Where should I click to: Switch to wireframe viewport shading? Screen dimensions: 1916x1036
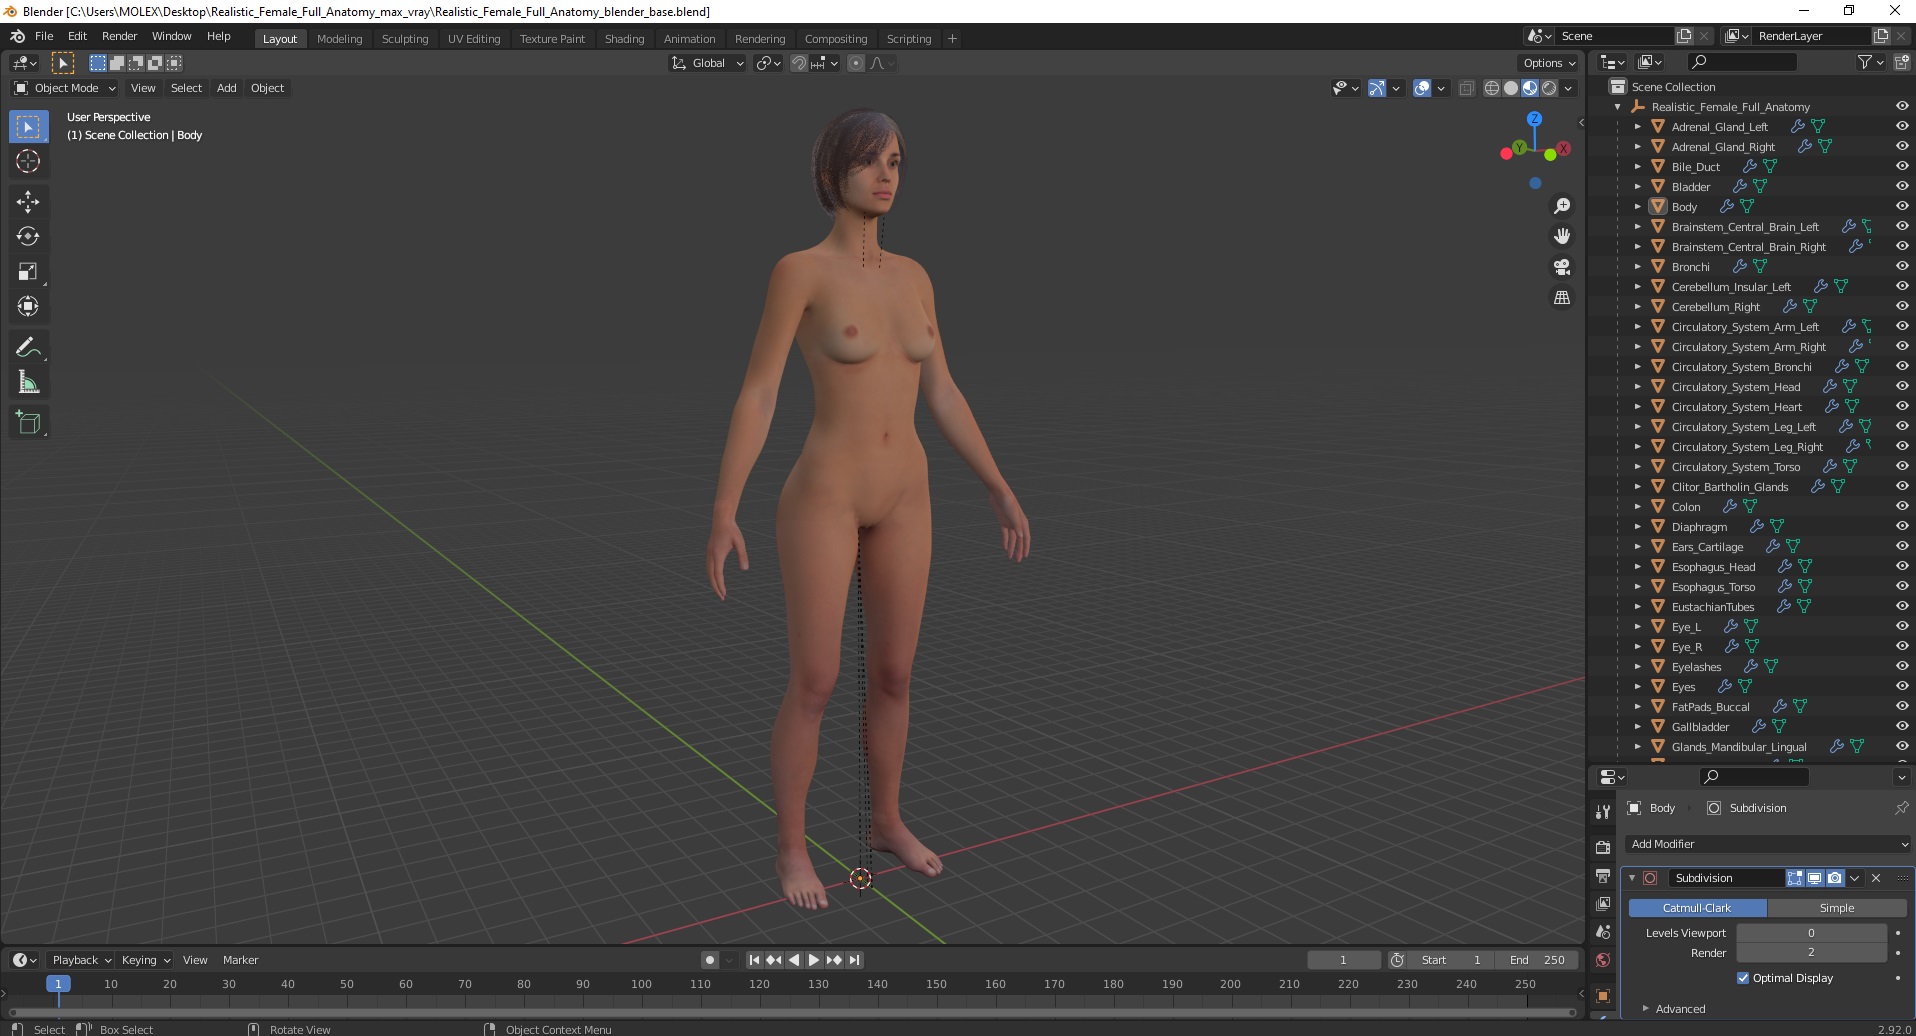point(1492,88)
